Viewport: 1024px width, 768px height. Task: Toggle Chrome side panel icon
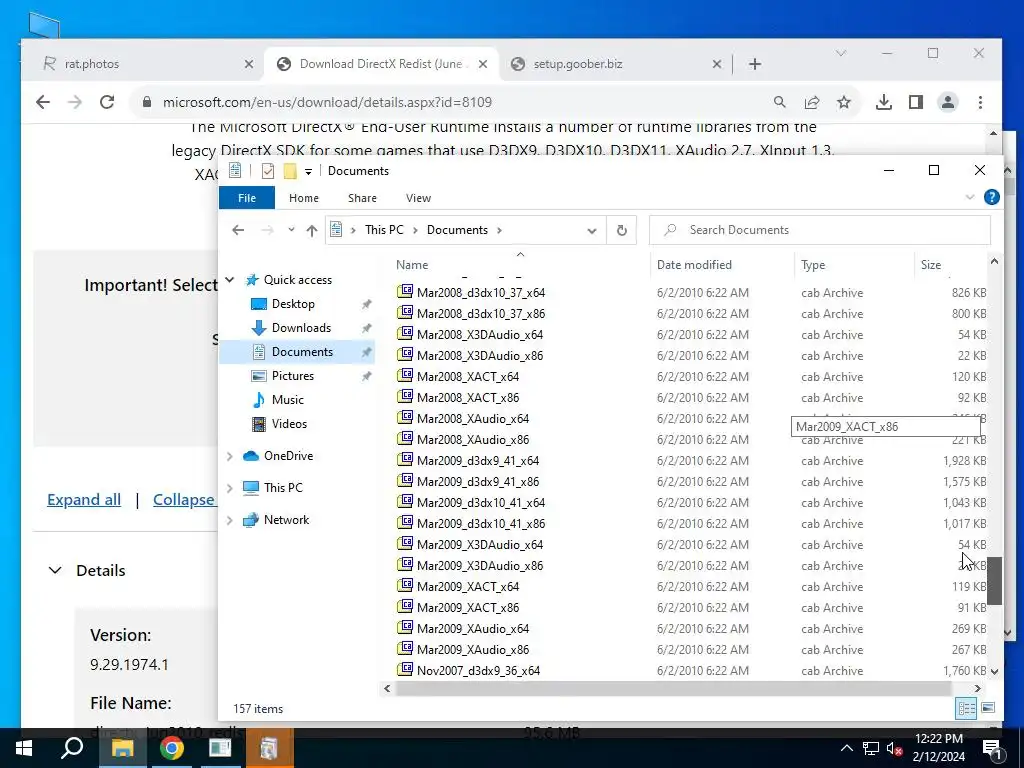916,102
